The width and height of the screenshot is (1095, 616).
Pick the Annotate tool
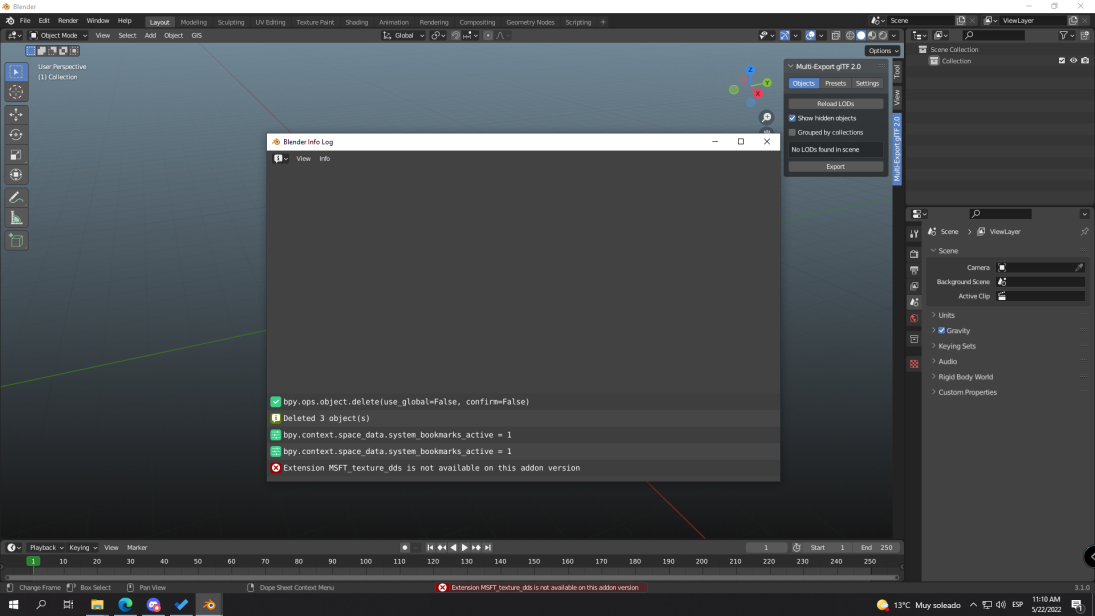point(16,197)
